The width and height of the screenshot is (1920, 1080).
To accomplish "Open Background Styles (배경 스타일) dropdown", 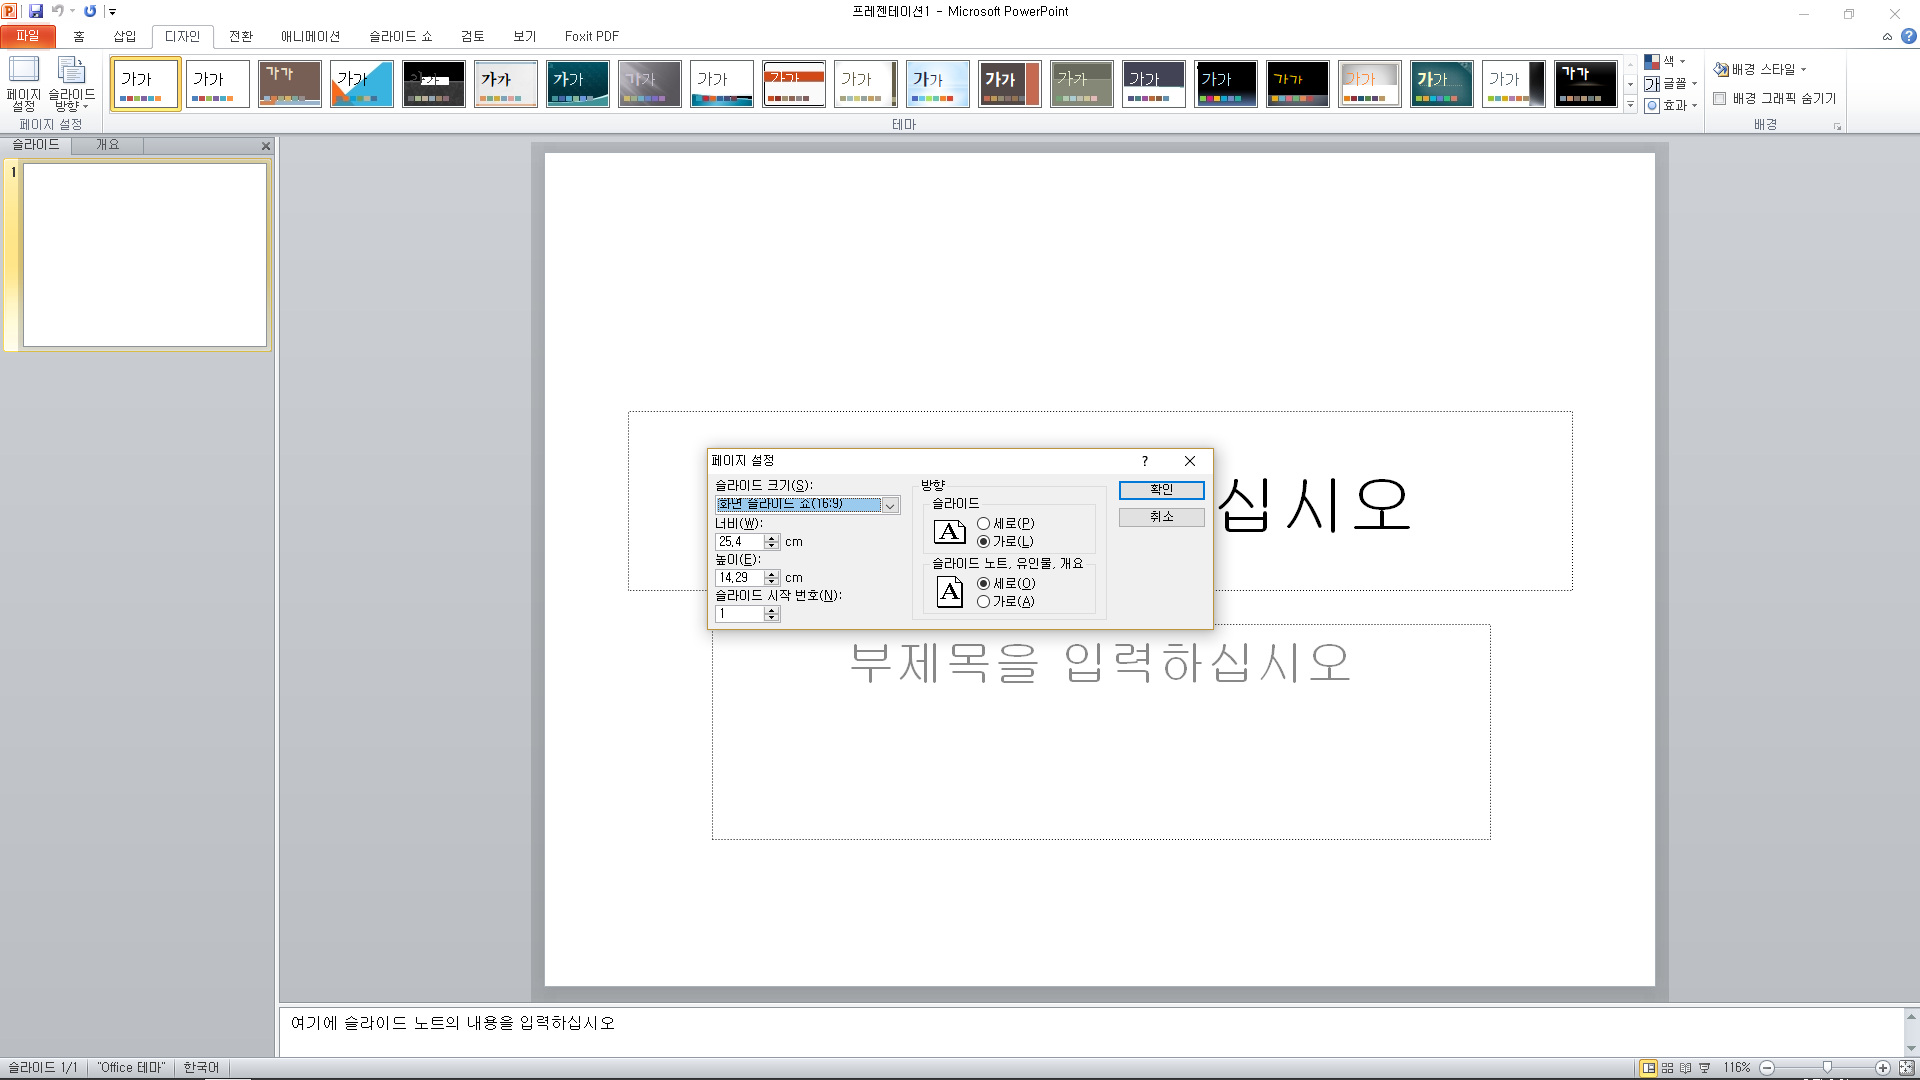I will [x=1760, y=70].
